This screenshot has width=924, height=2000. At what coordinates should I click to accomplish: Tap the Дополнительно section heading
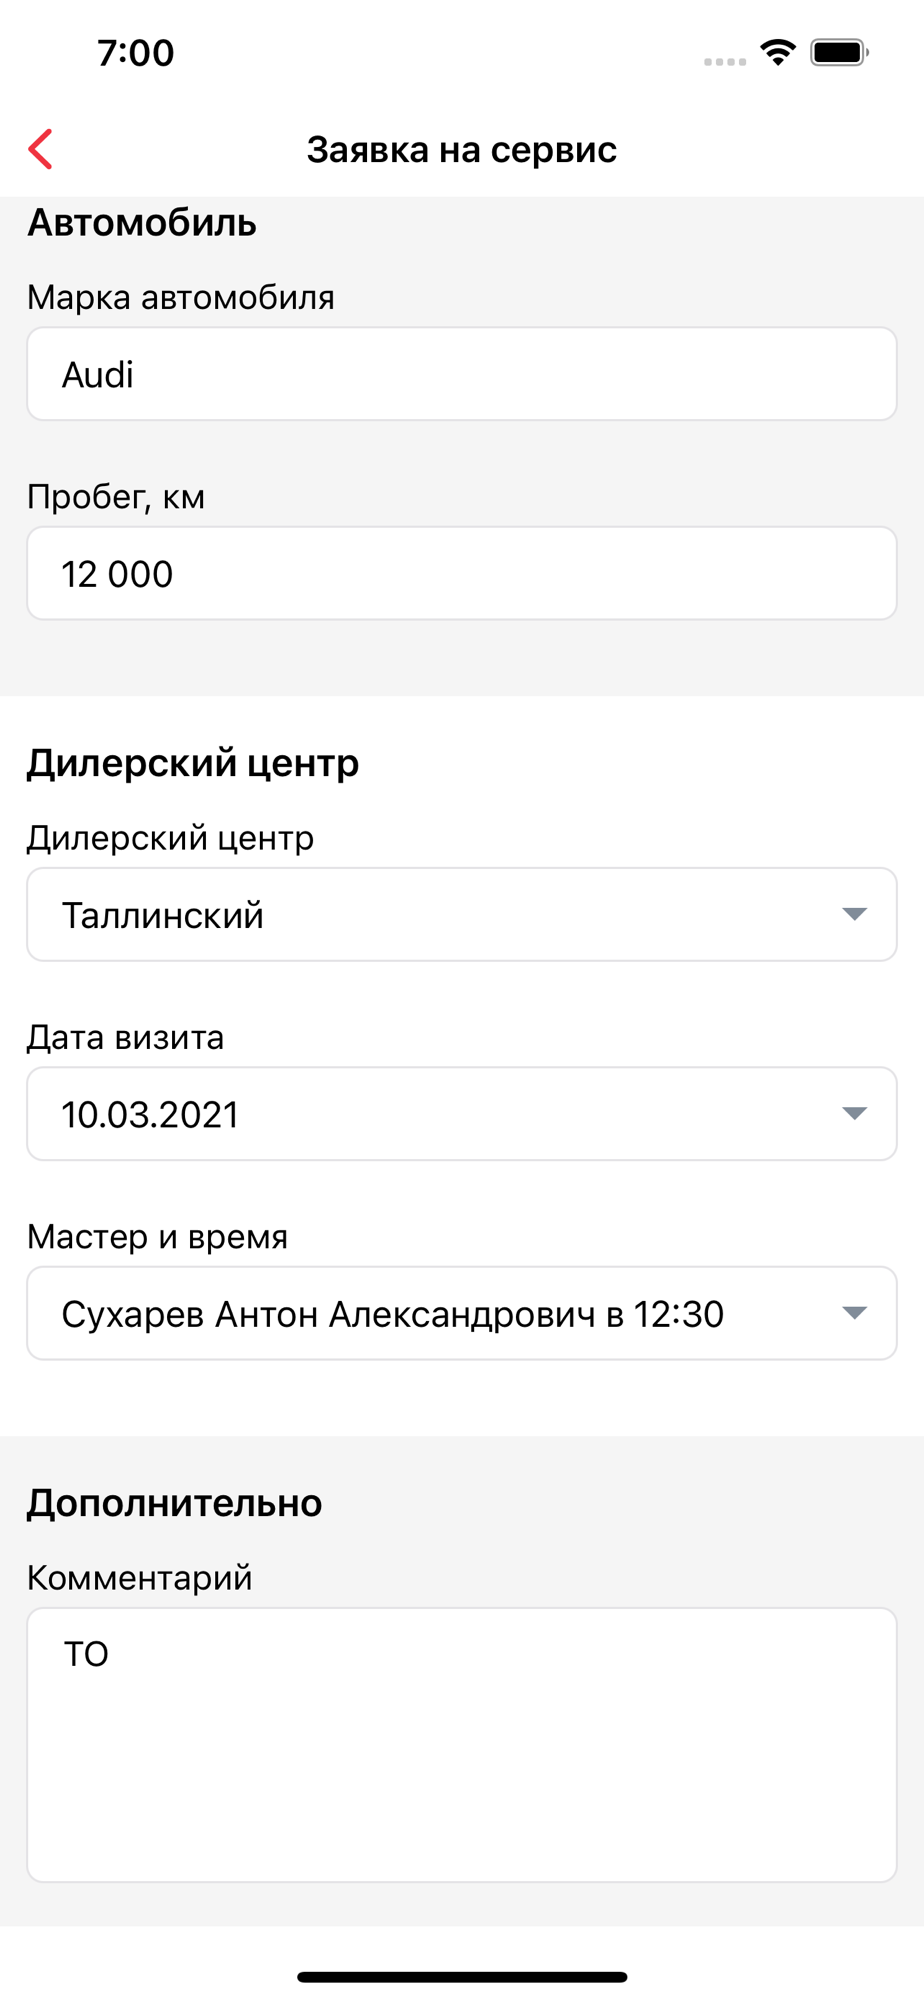pos(174,1503)
